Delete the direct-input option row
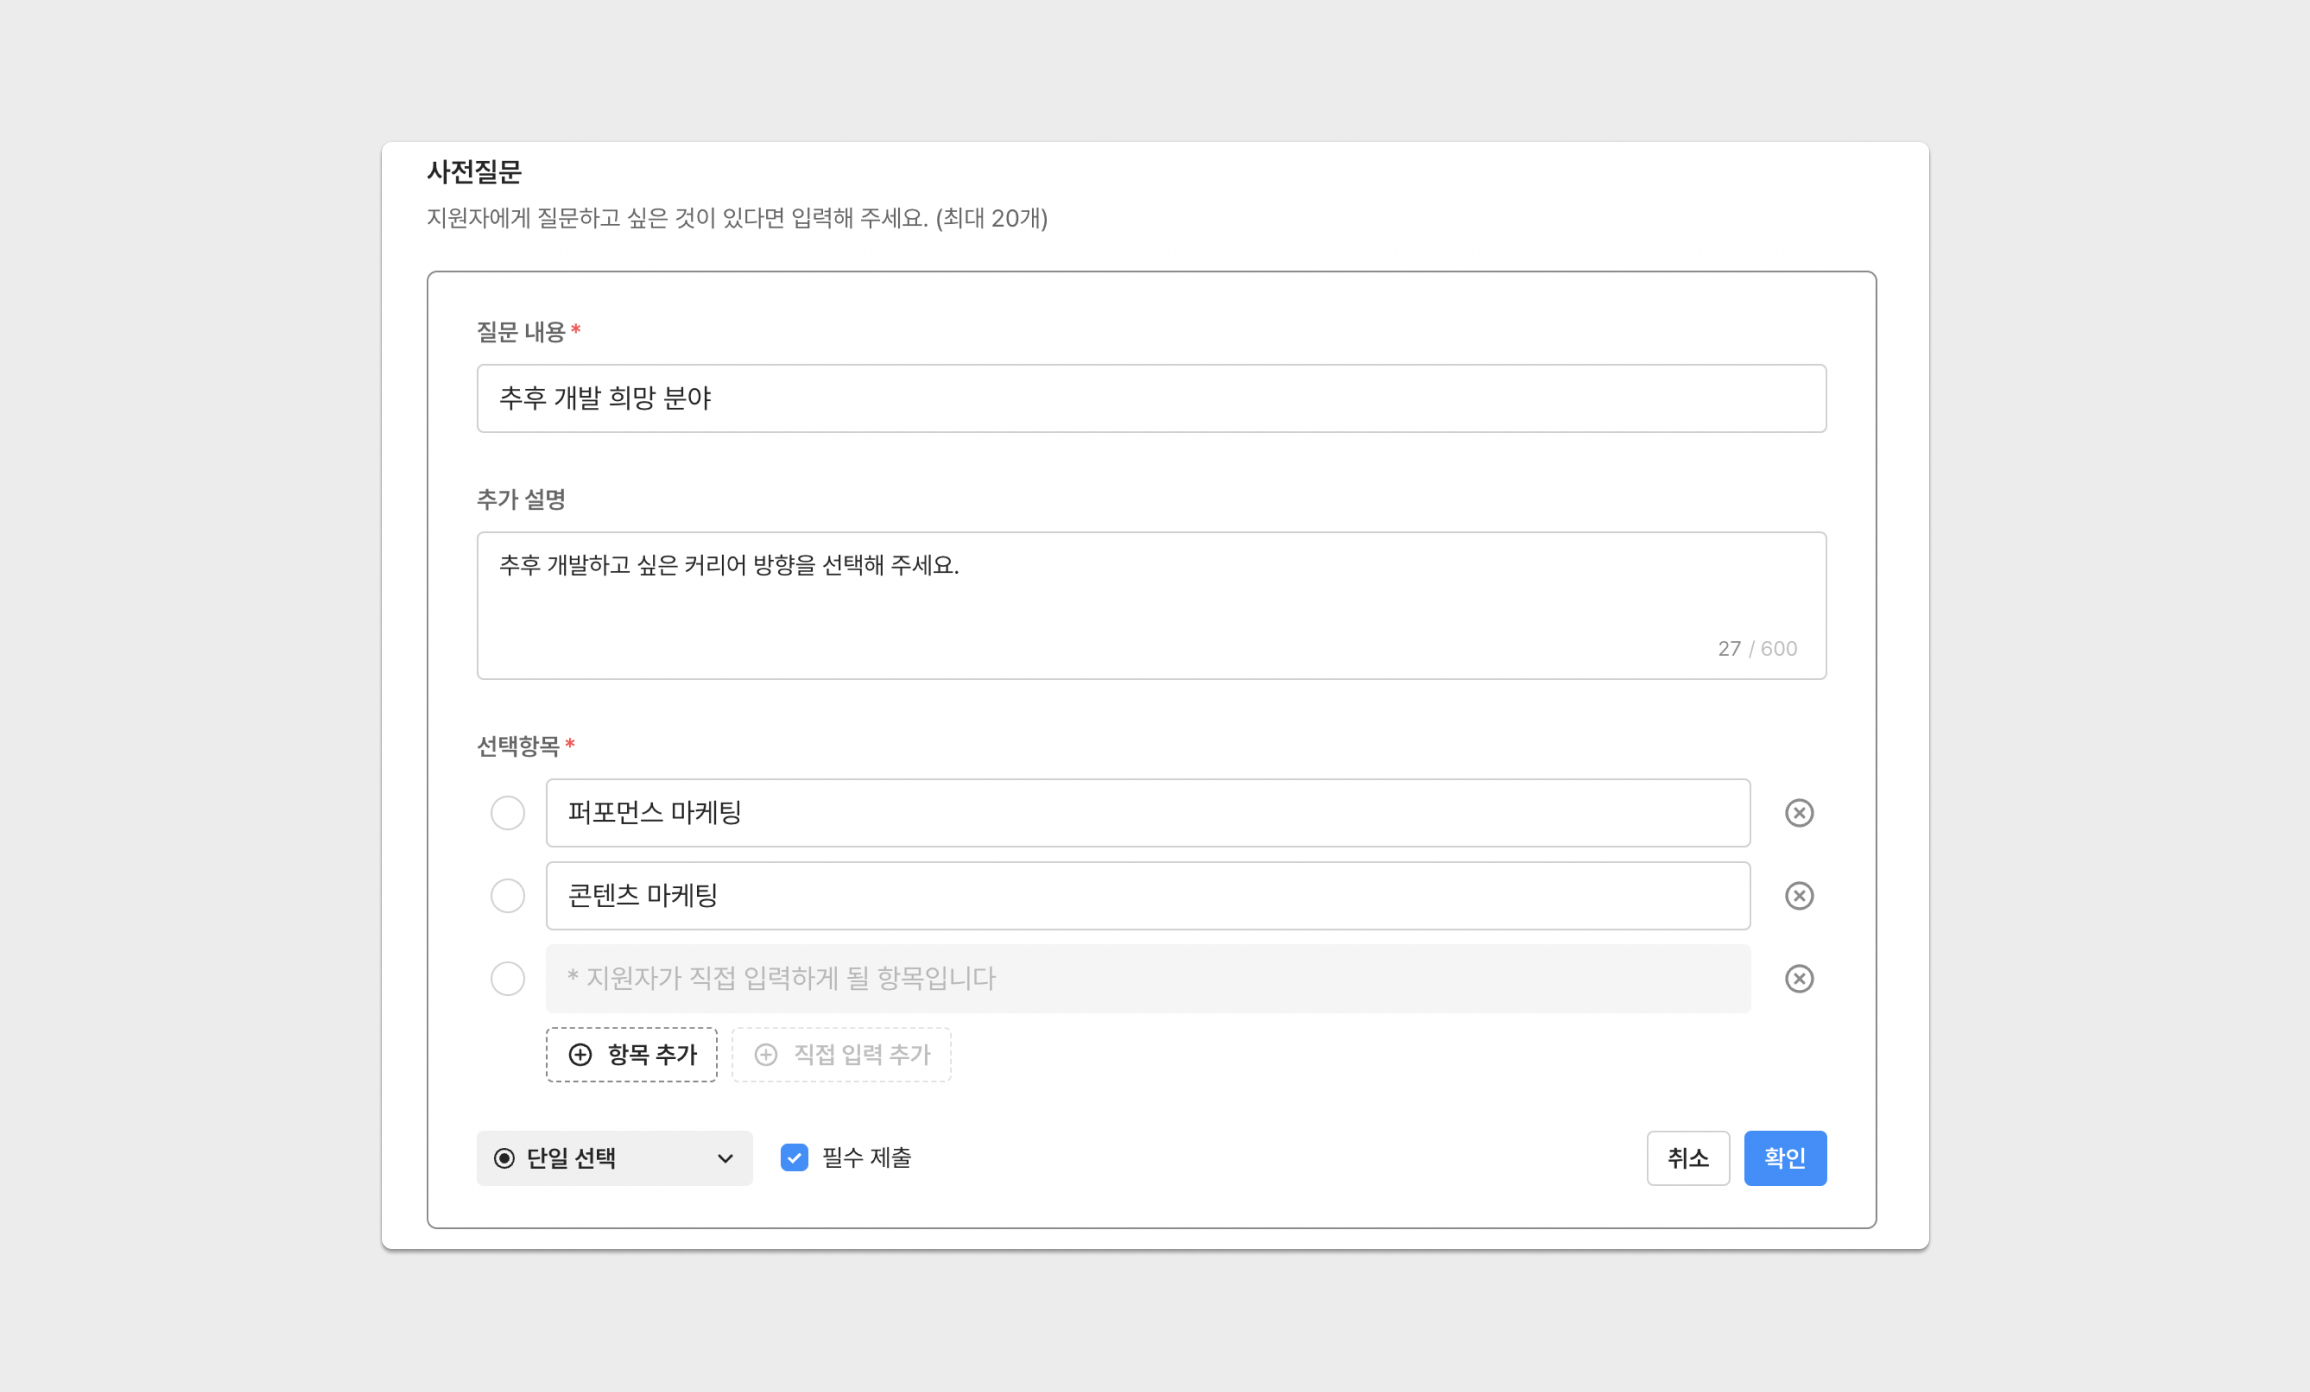 [1799, 978]
